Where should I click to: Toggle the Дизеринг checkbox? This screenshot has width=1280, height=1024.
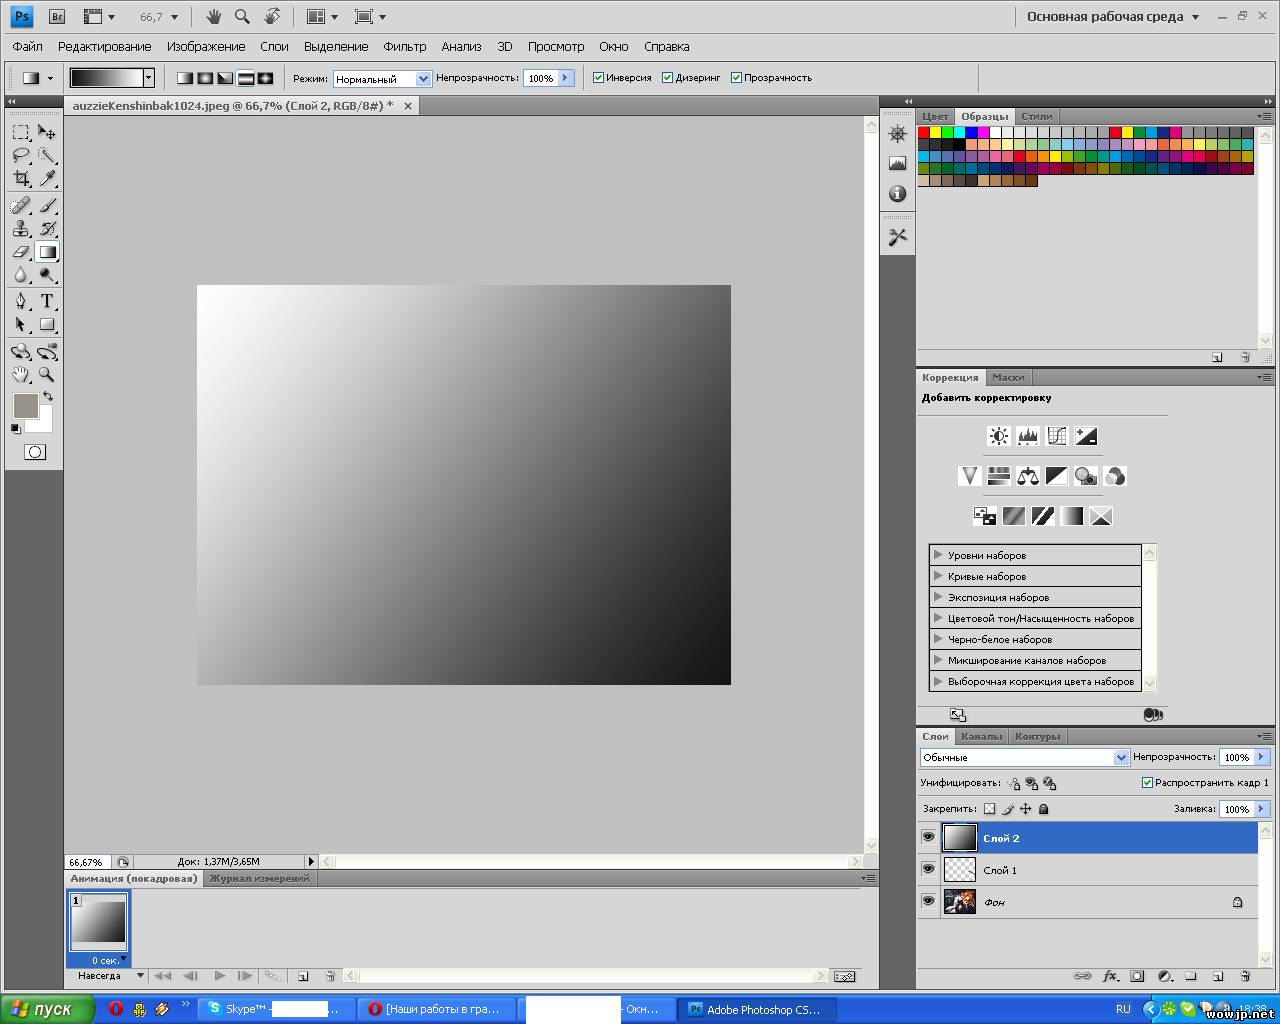click(x=668, y=78)
